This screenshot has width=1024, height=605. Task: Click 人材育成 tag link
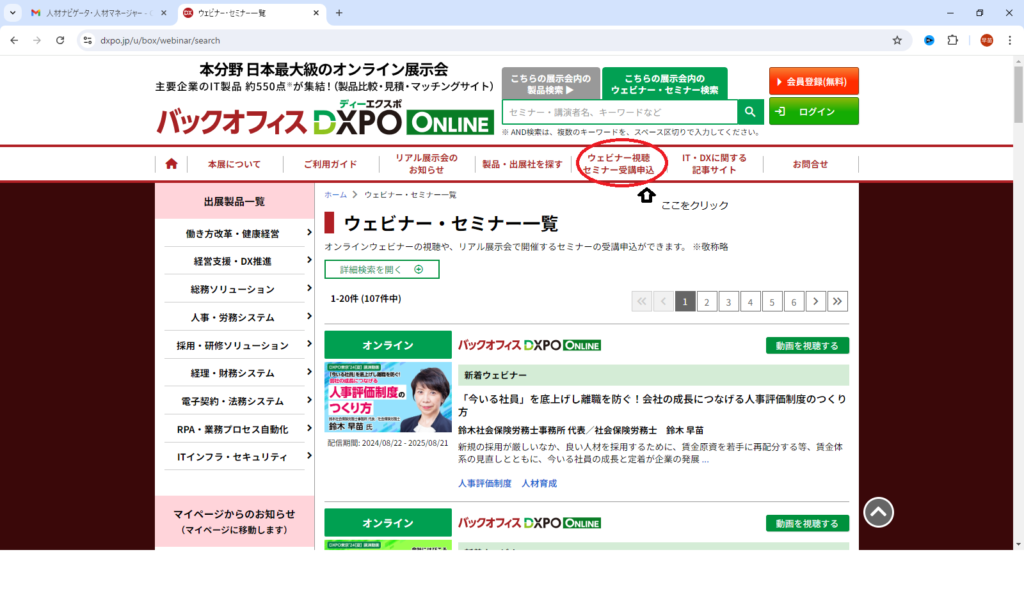point(539,483)
